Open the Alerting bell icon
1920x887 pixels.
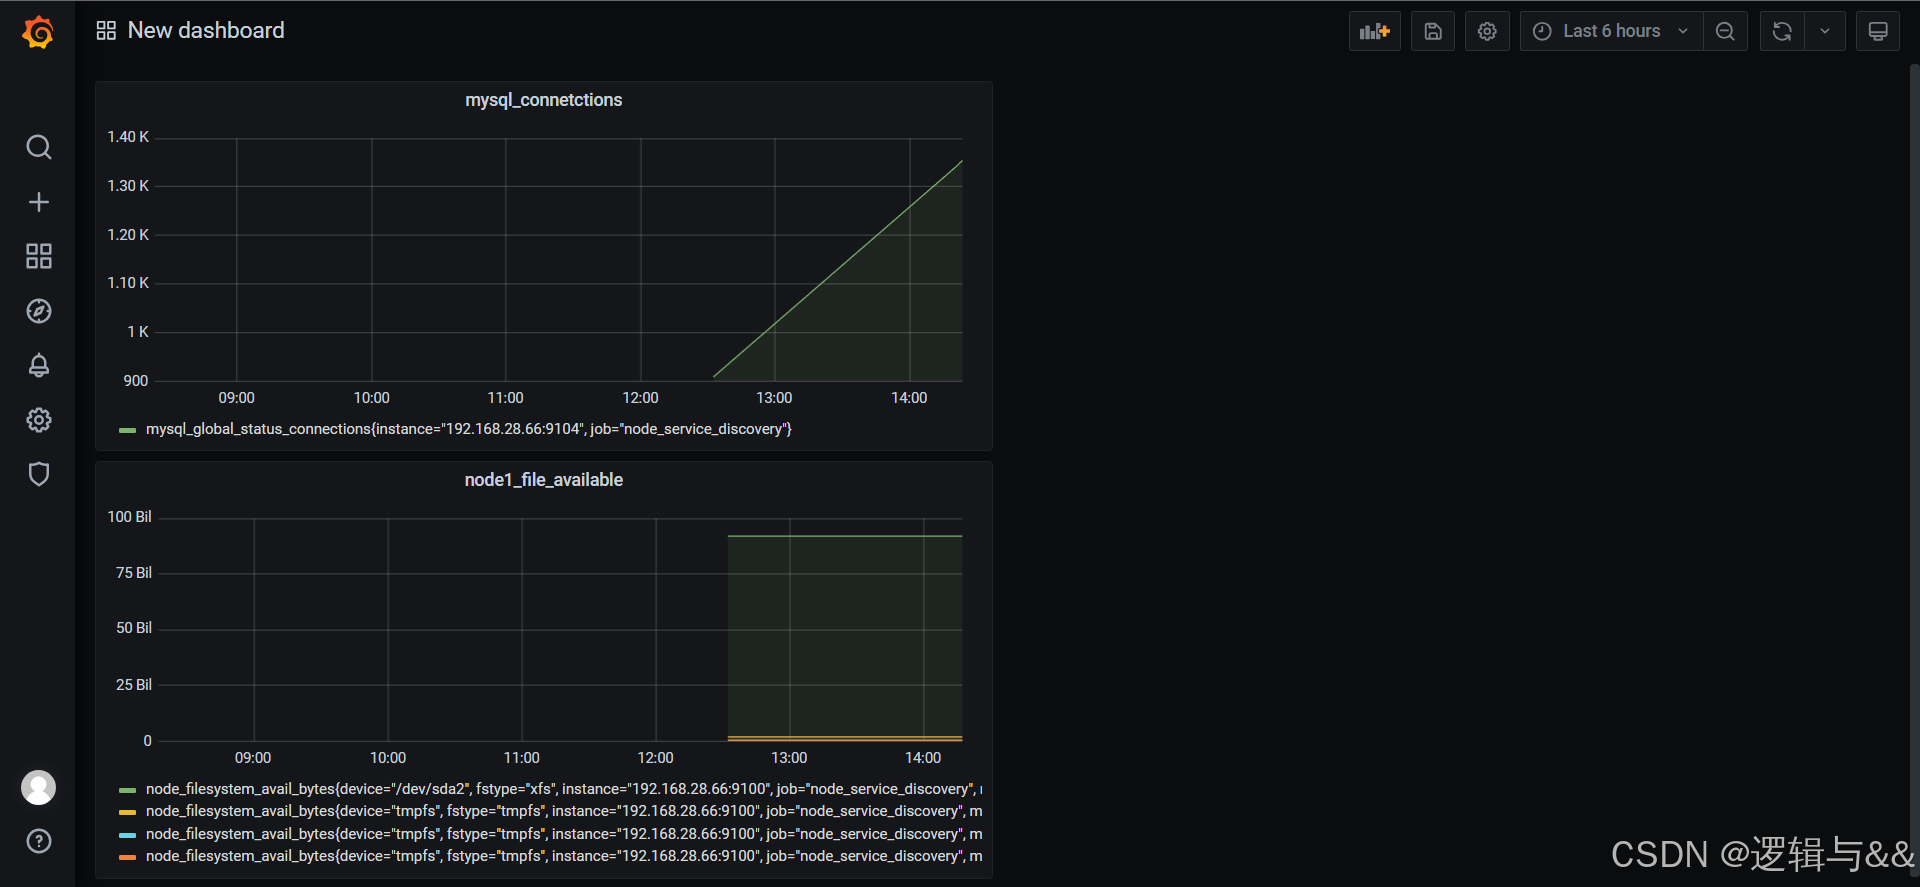tap(38, 365)
